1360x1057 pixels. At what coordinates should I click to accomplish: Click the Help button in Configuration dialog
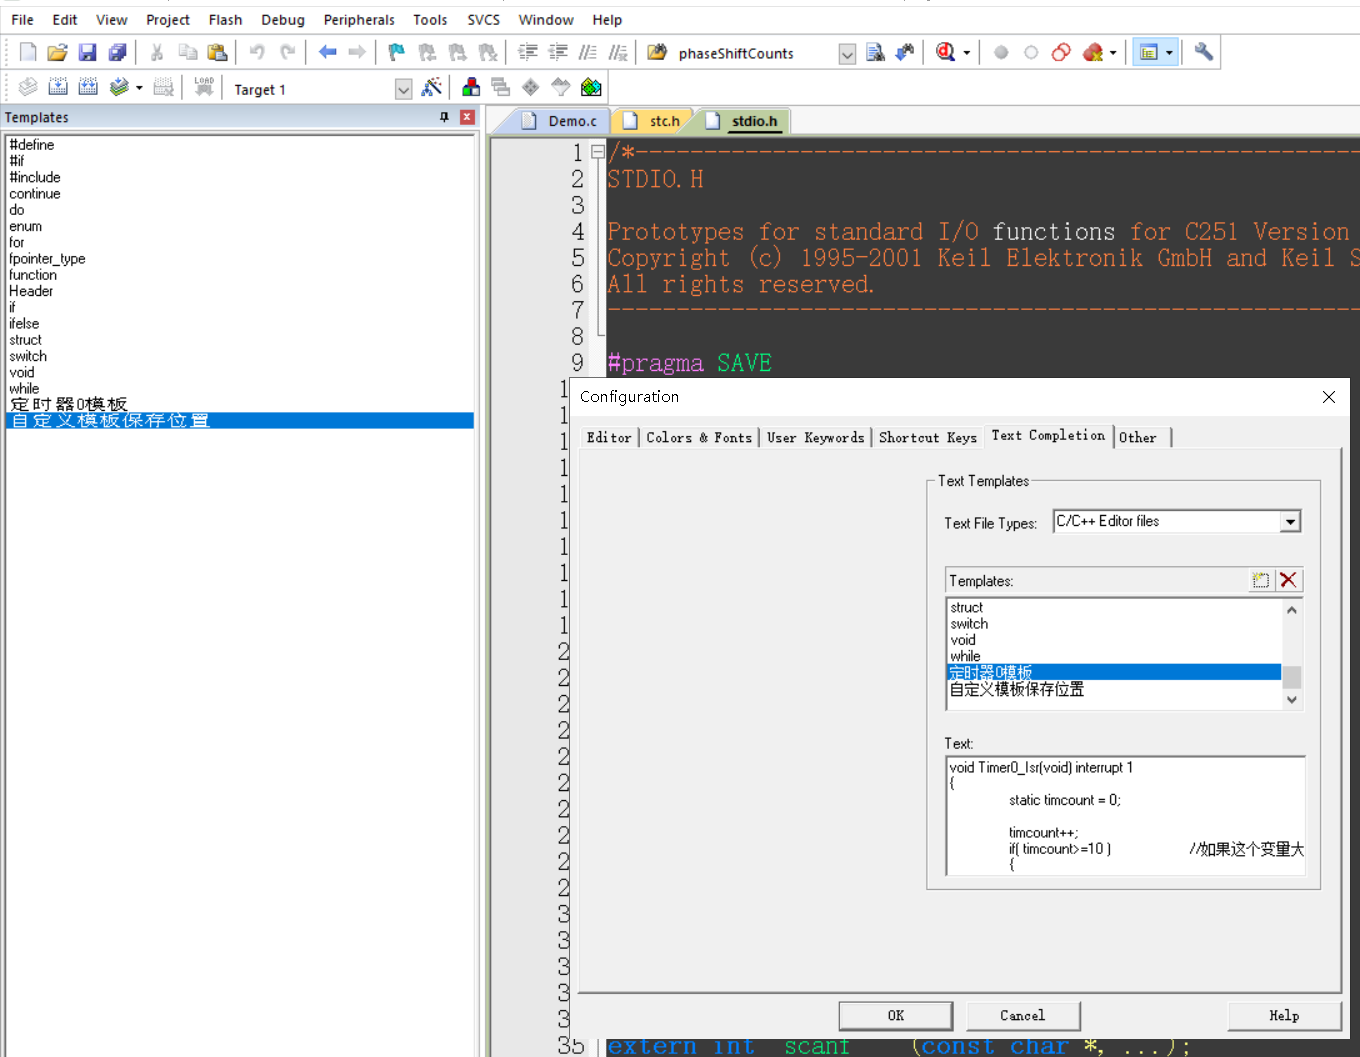pos(1284,1015)
